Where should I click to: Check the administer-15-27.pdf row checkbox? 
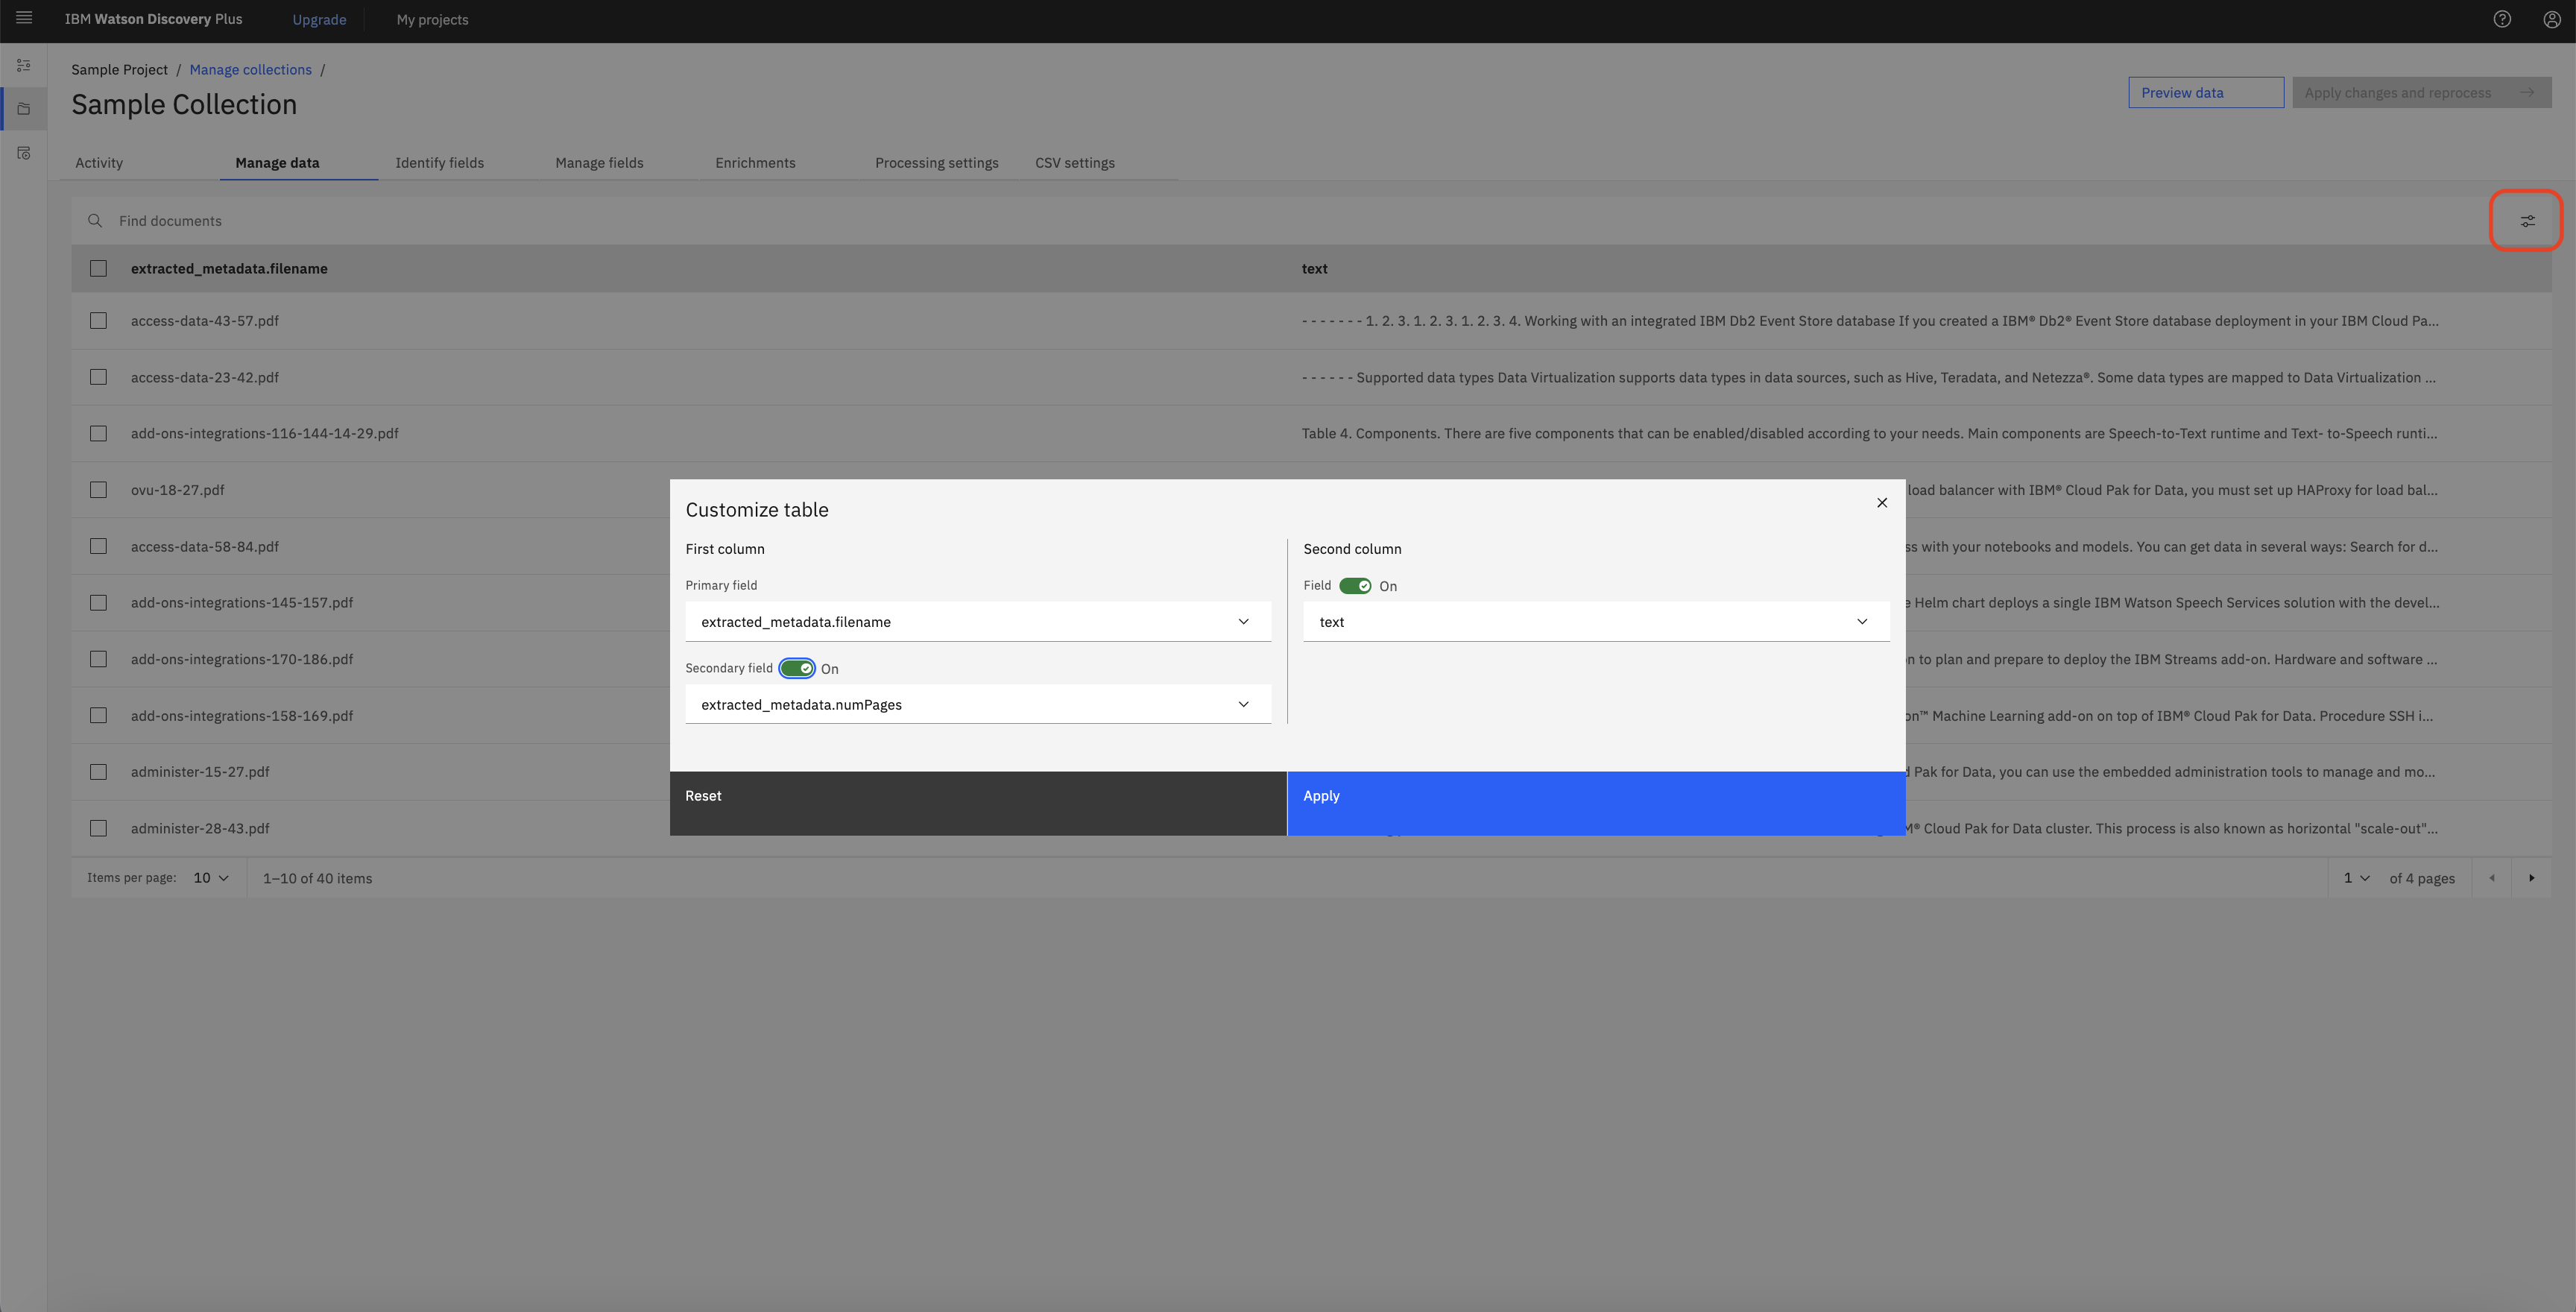pyautogui.click(x=98, y=772)
